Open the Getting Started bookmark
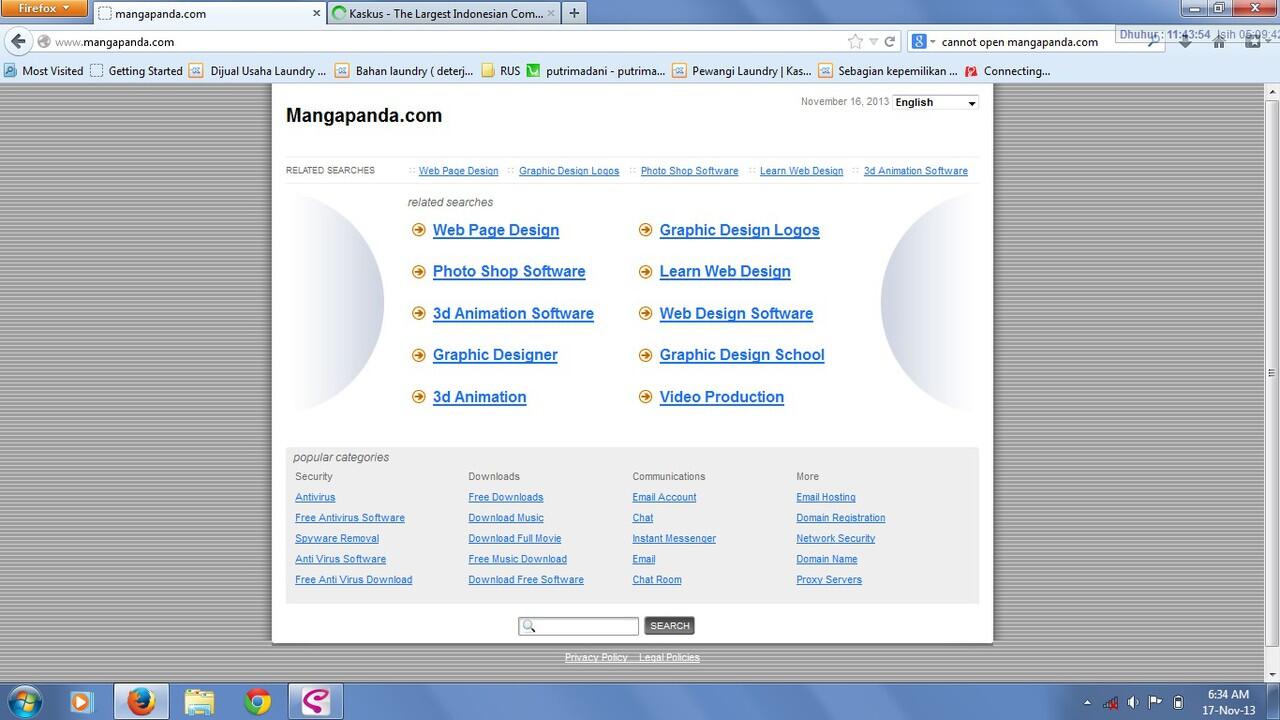This screenshot has height=720, width=1280. (x=136, y=71)
